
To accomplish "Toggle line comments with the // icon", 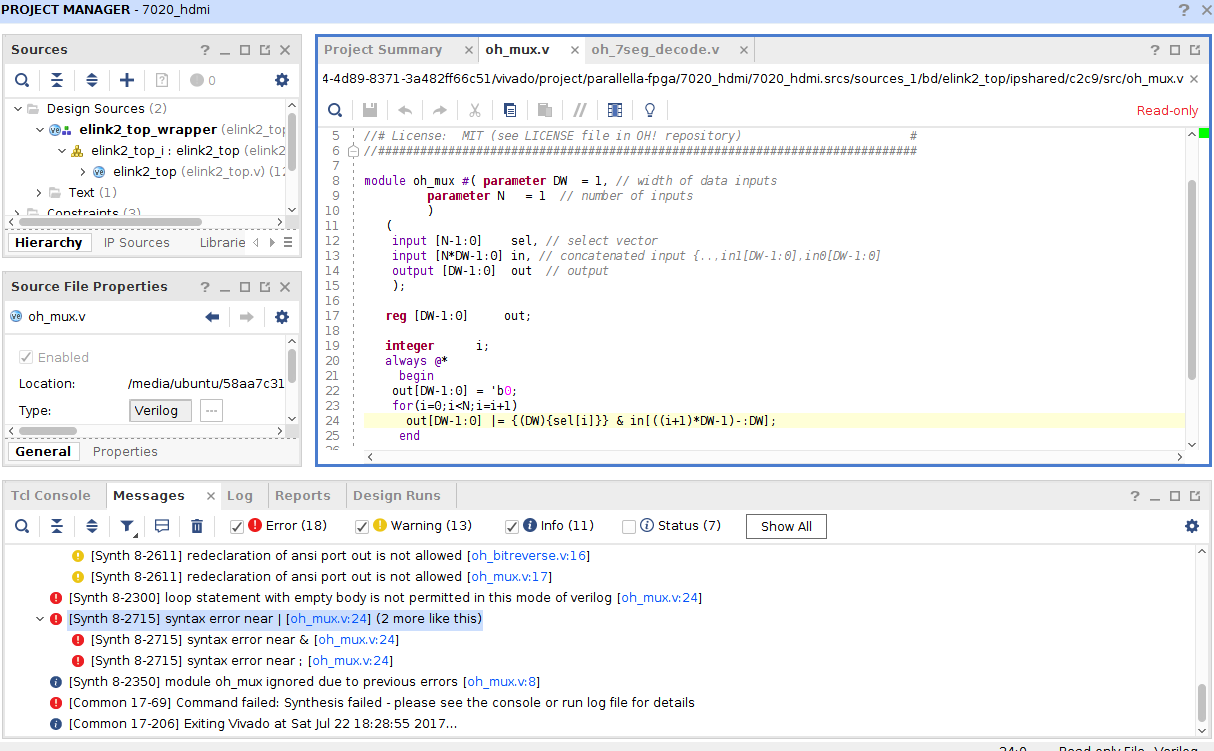I will [x=580, y=110].
